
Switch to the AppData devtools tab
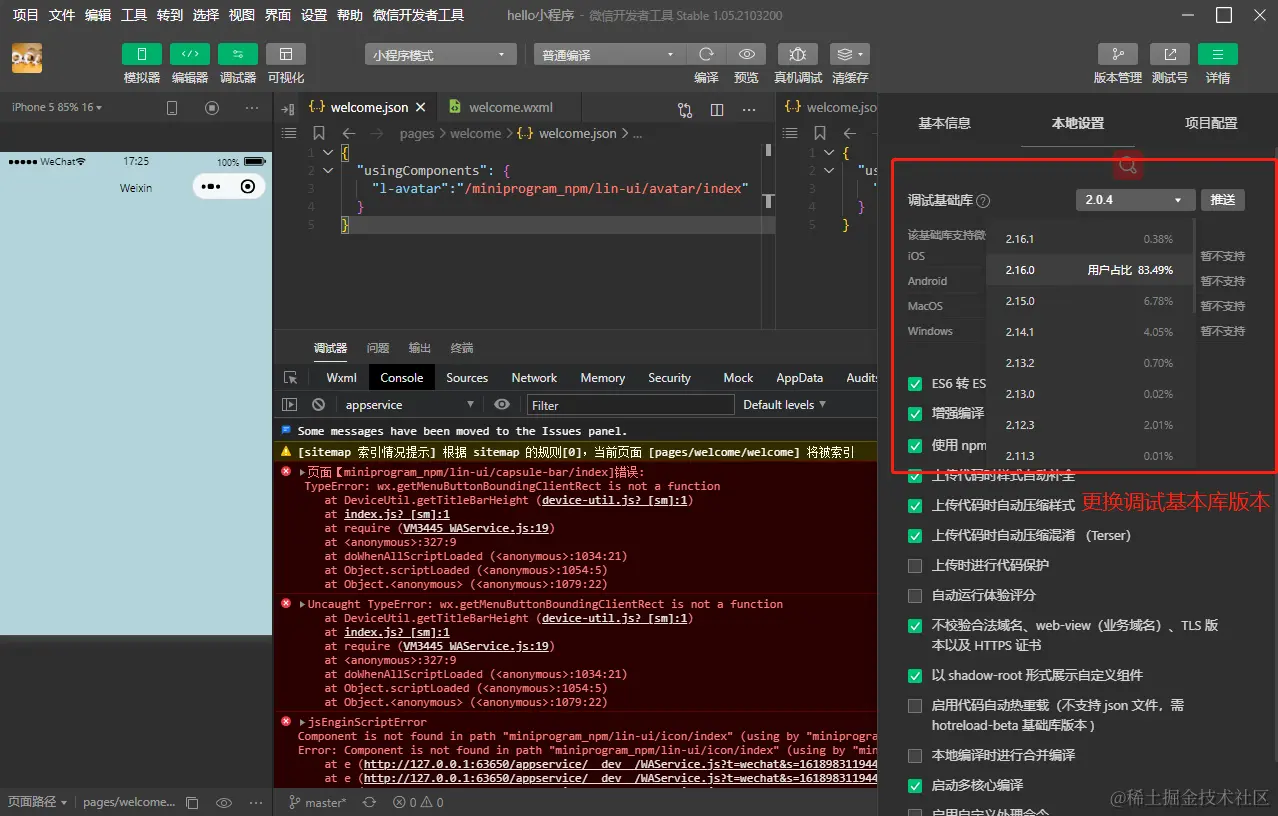click(799, 378)
